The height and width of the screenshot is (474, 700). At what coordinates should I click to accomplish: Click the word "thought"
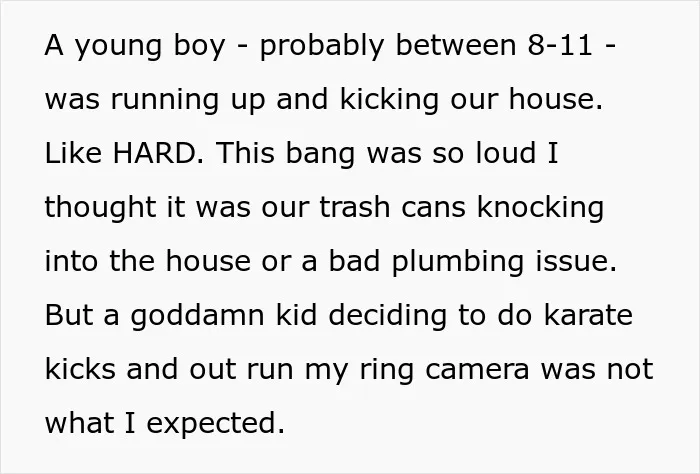click(100, 208)
